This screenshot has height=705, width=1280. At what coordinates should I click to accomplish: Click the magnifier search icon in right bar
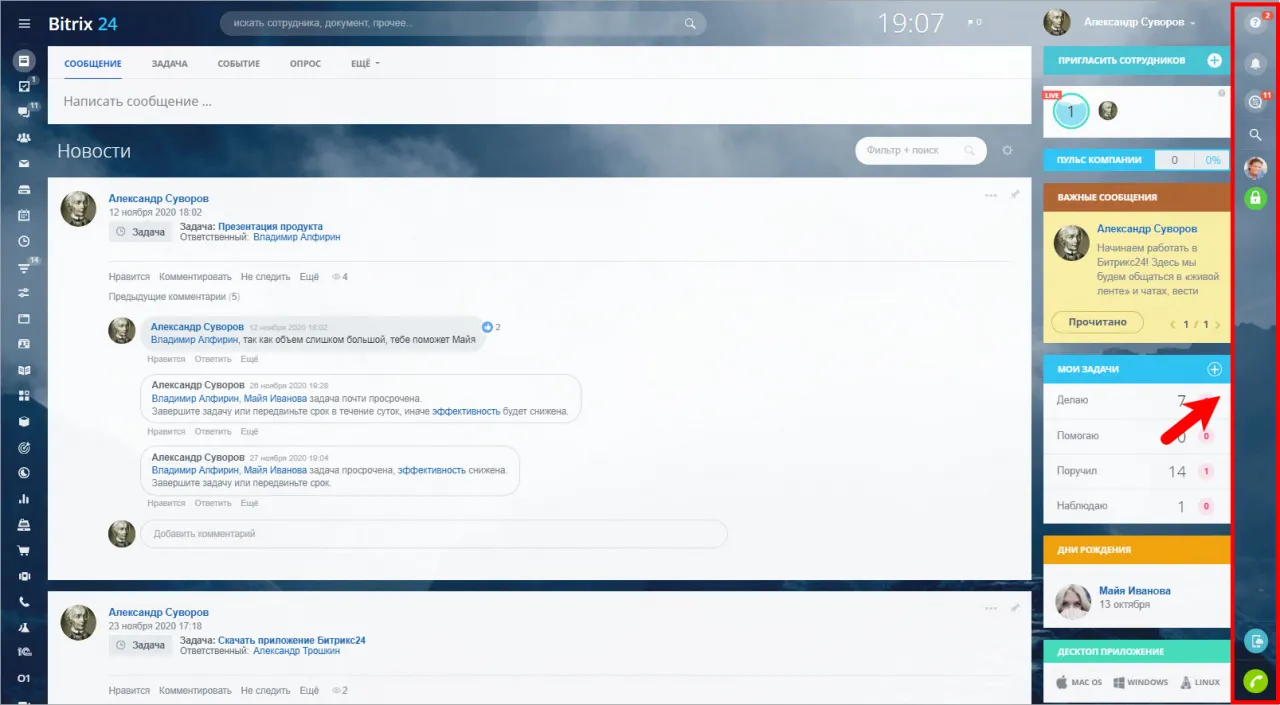click(x=1255, y=134)
